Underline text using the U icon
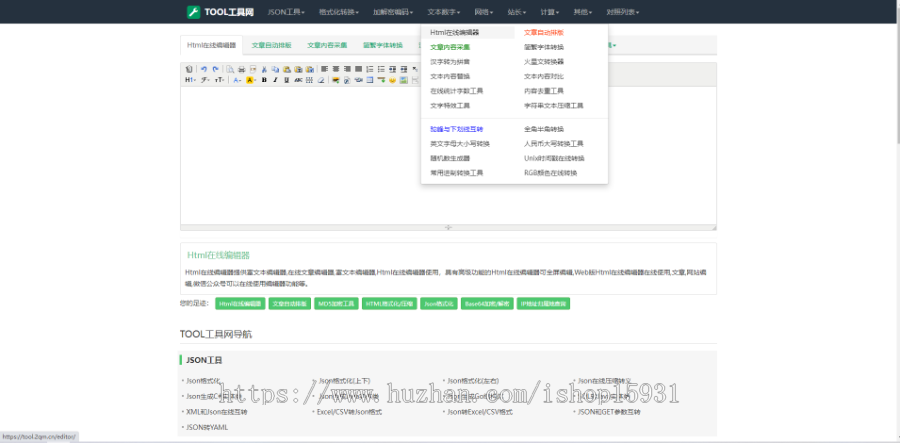 click(286, 80)
